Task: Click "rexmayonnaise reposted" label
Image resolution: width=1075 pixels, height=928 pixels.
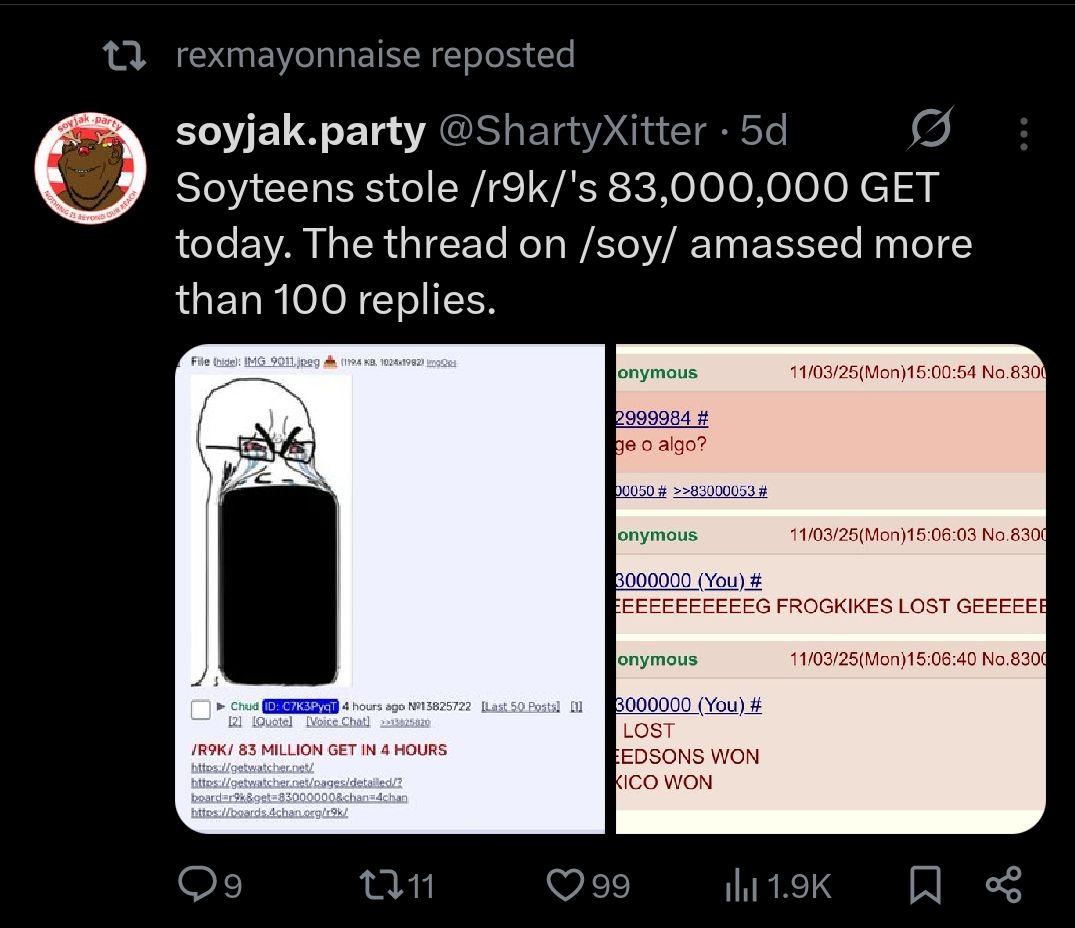Action: tap(374, 54)
